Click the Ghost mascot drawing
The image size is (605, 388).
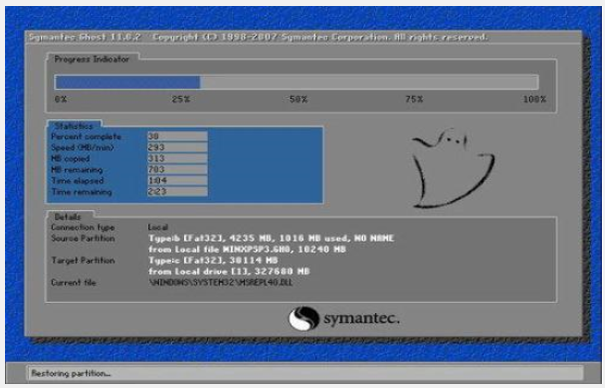click(453, 168)
